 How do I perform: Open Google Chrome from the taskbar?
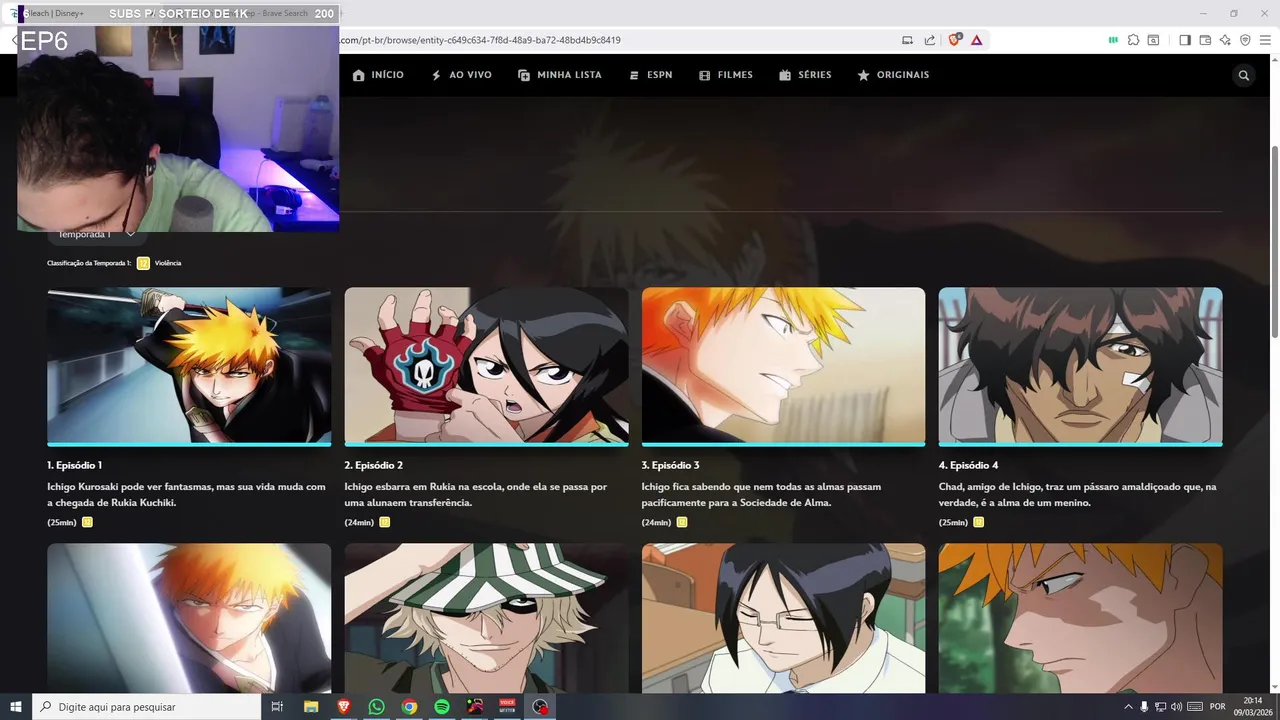pos(409,707)
